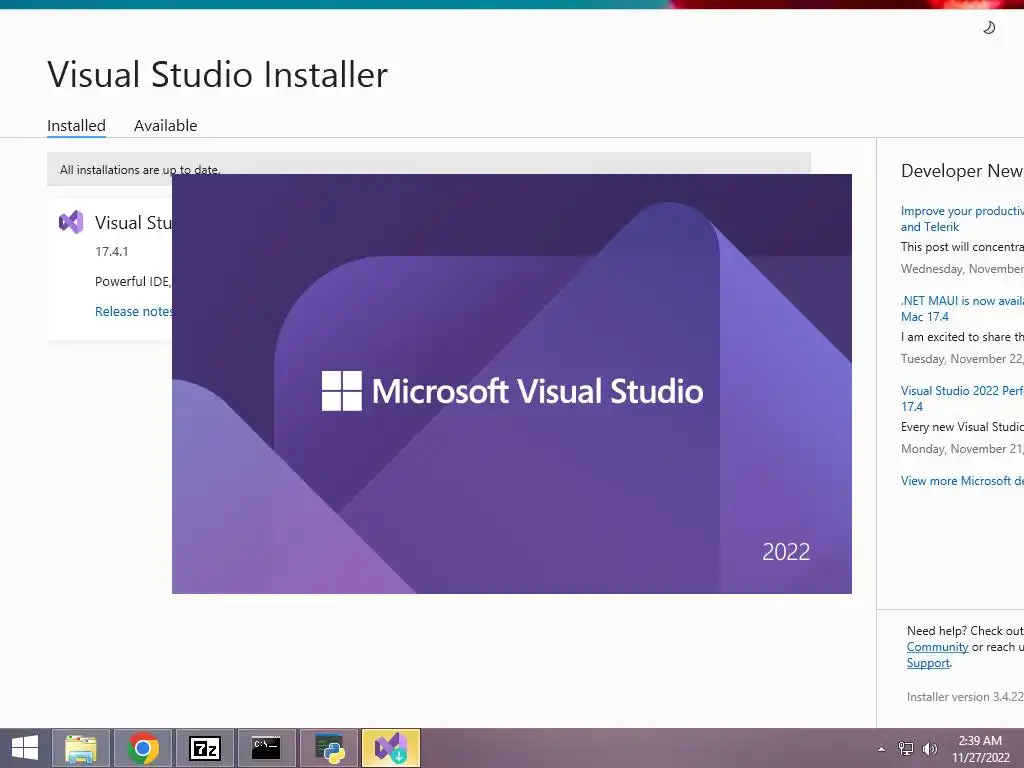1024x768 pixels.
Task: Click the Windows Start button
Action: pos(25,748)
